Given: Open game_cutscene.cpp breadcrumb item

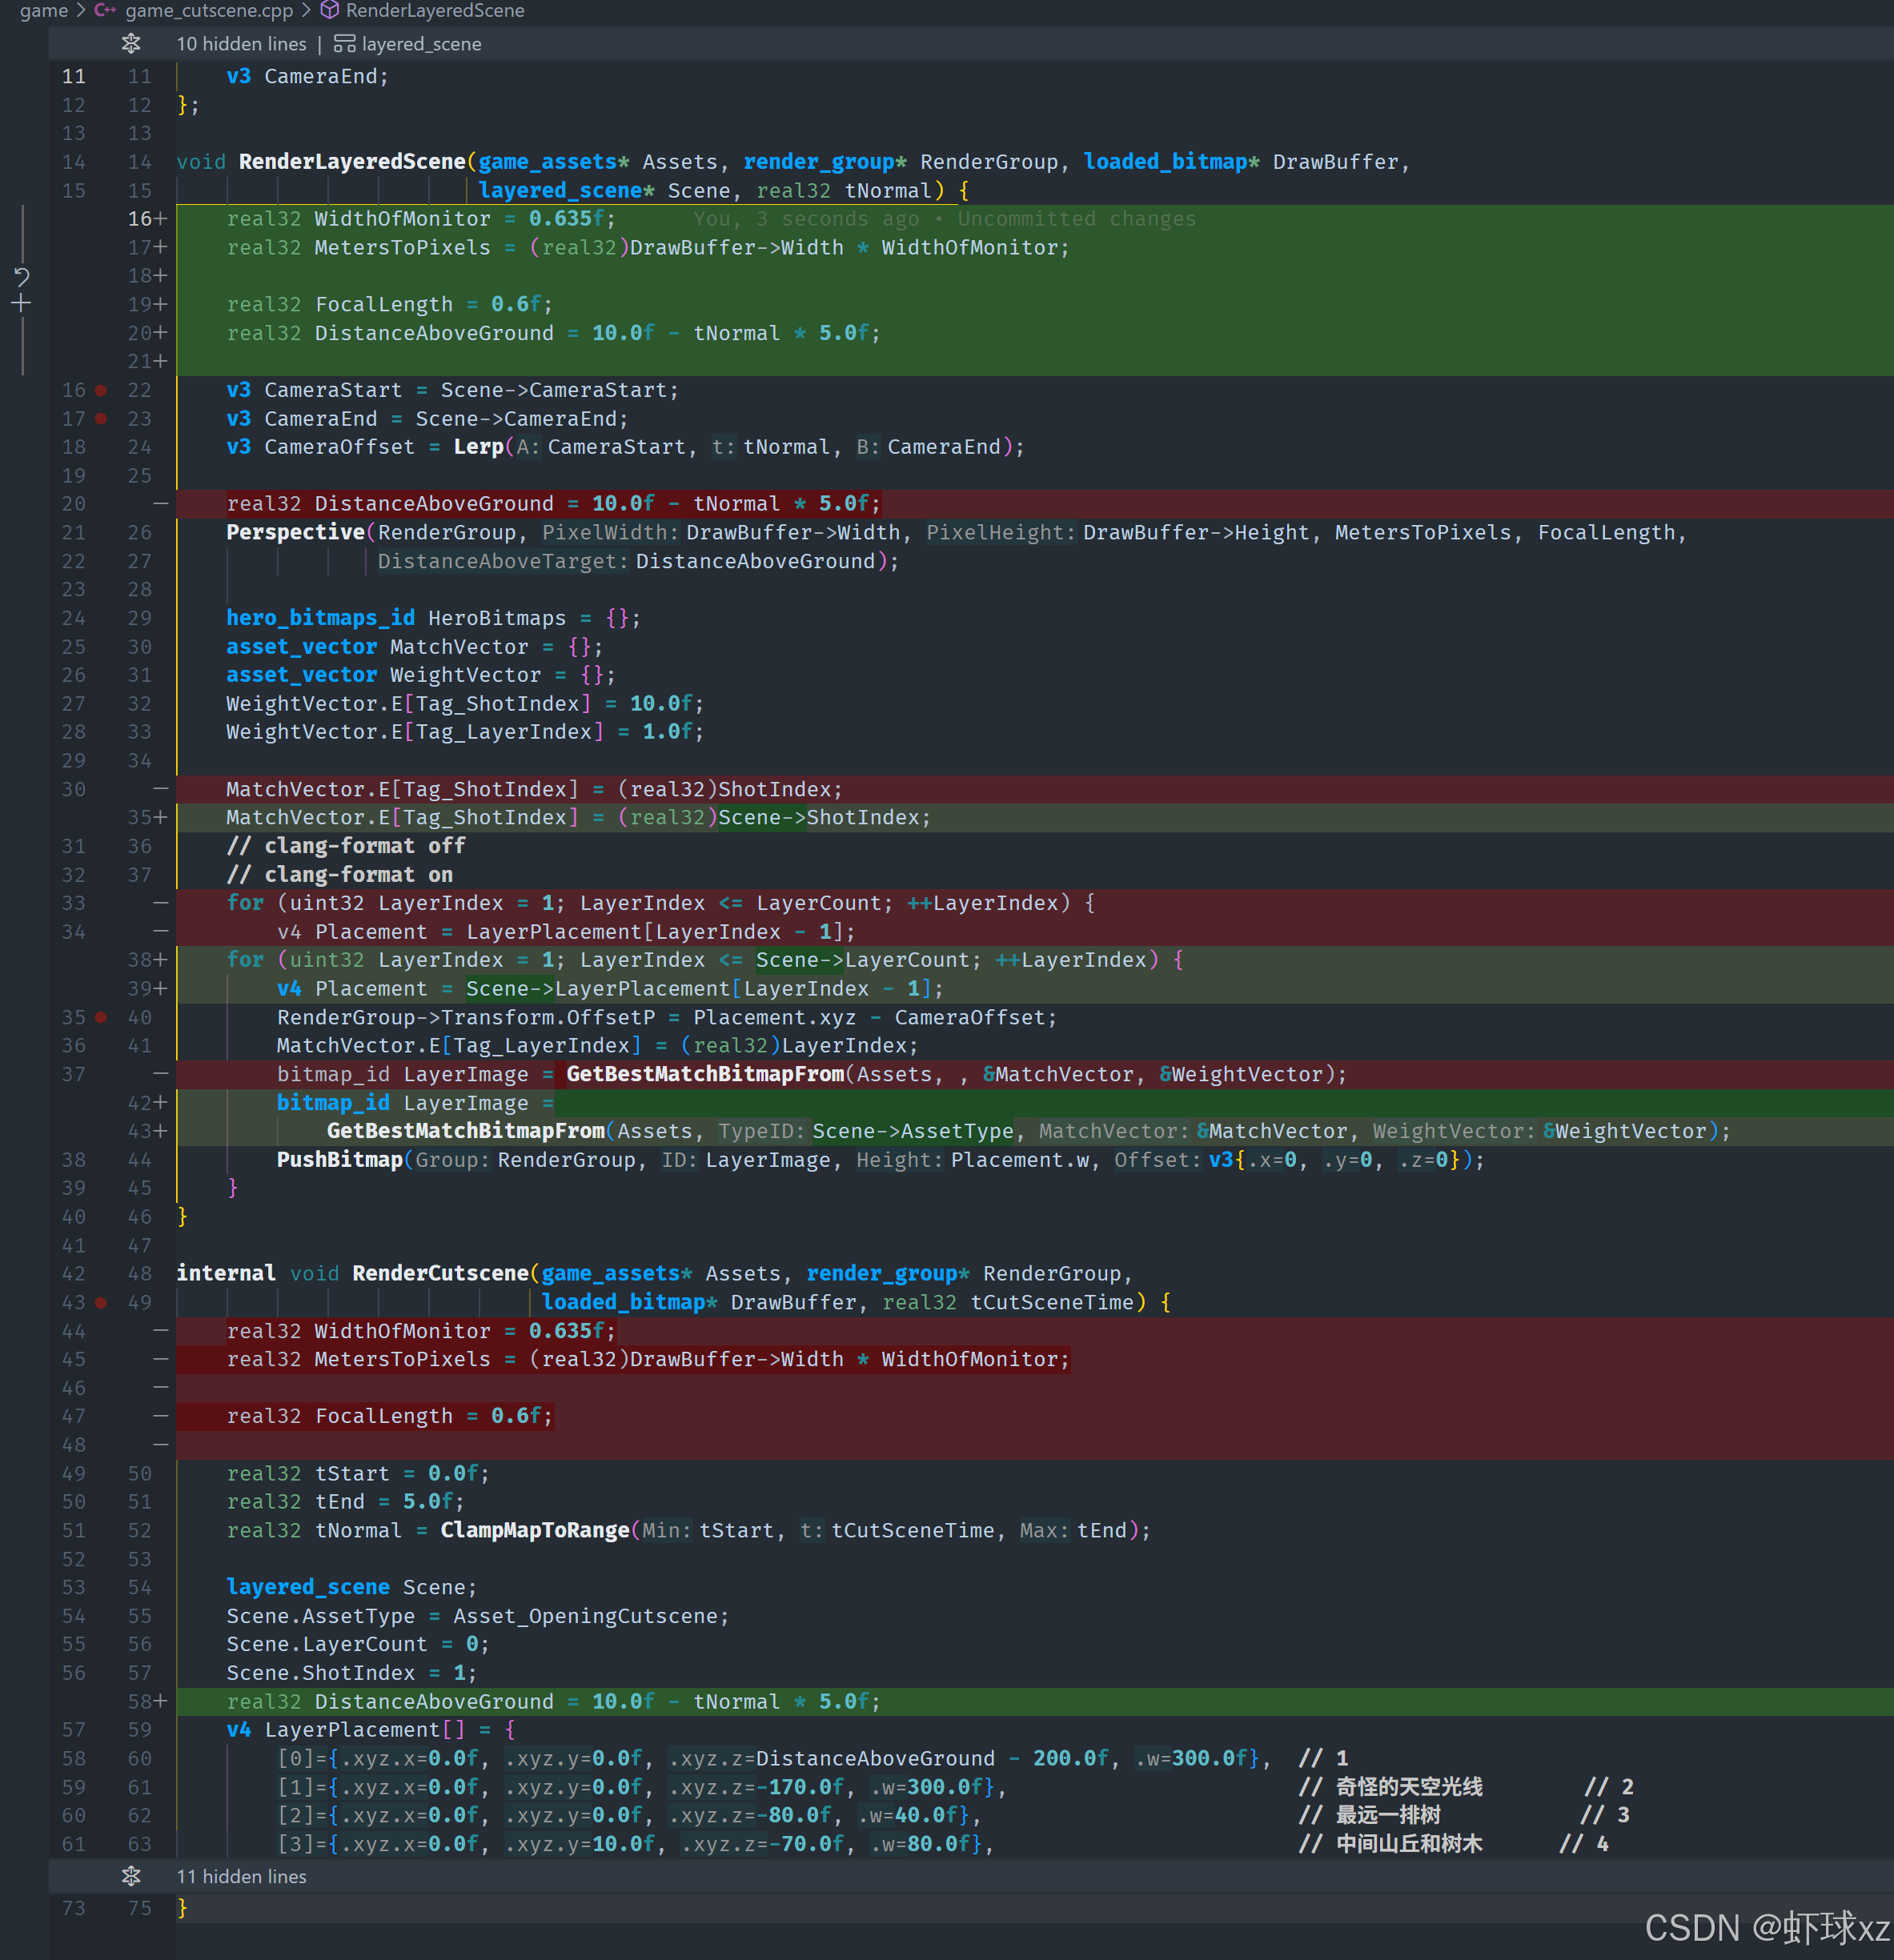Looking at the screenshot, I should pyautogui.click(x=209, y=10).
